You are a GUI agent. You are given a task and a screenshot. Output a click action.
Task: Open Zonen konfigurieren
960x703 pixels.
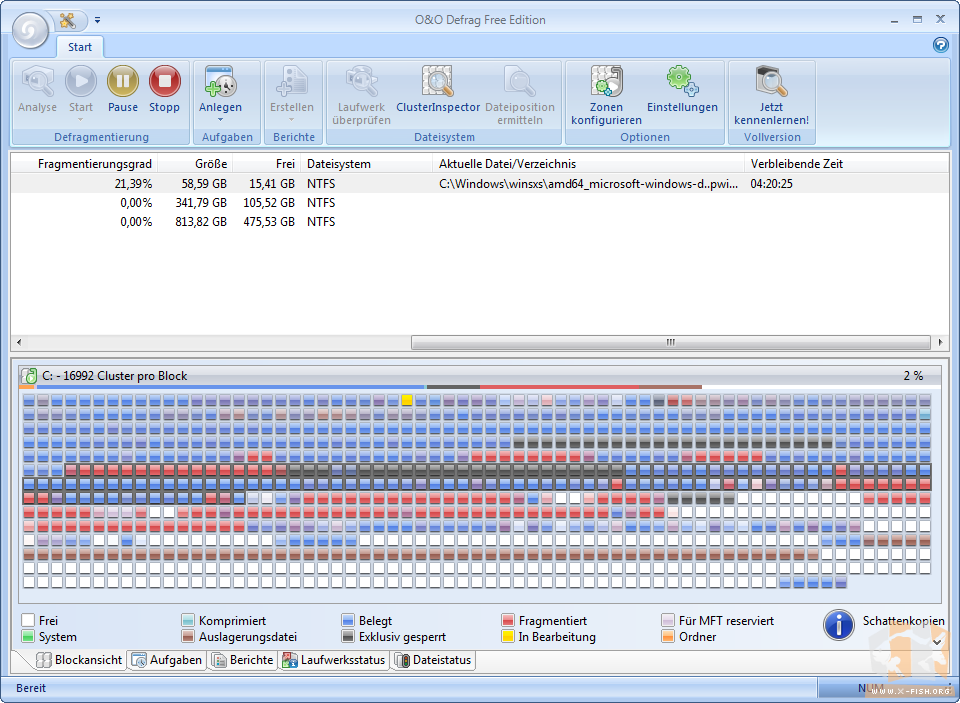click(606, 81)
